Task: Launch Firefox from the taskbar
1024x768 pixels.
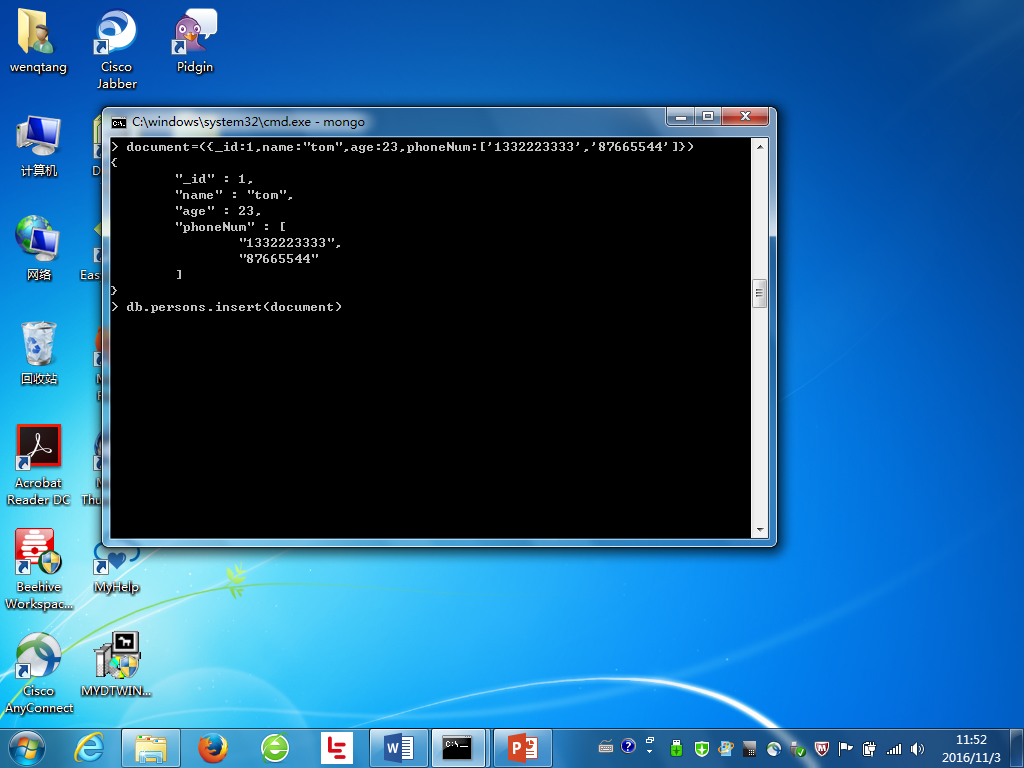Action: [x=213, y=748]
